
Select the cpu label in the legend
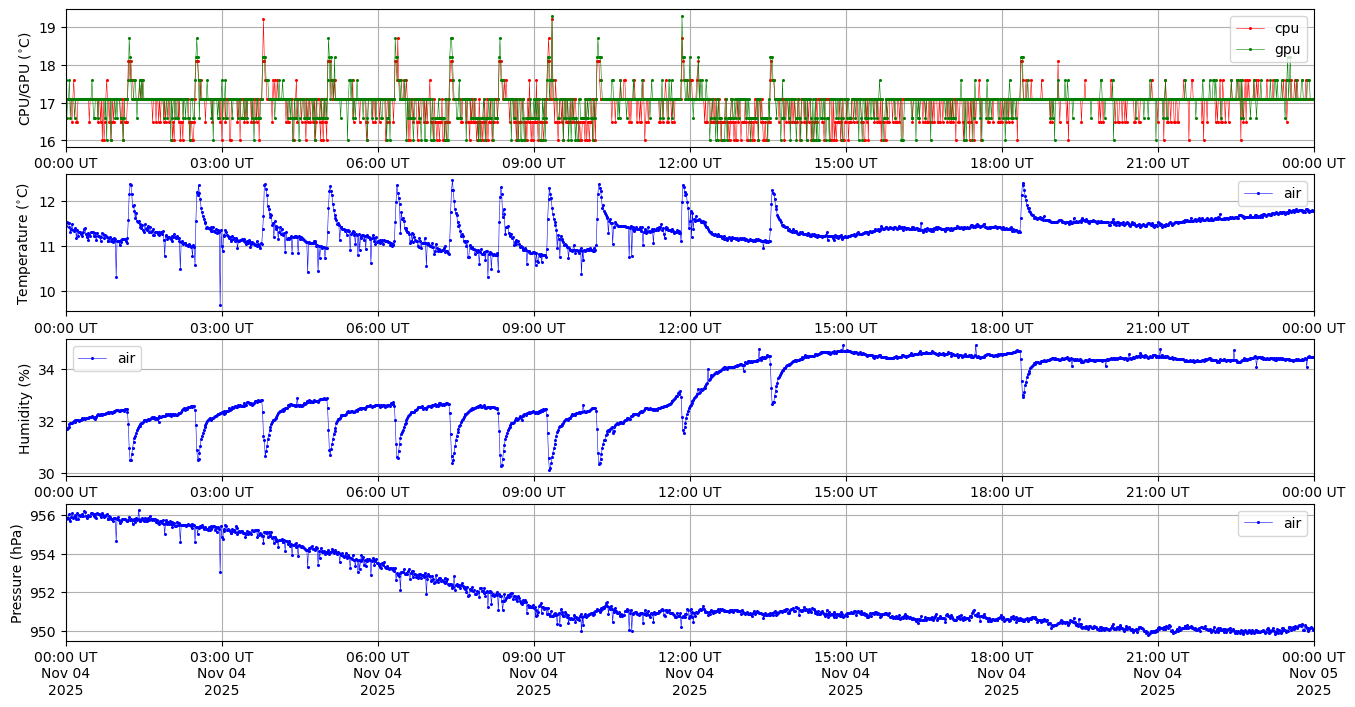tap(1286, 28)
